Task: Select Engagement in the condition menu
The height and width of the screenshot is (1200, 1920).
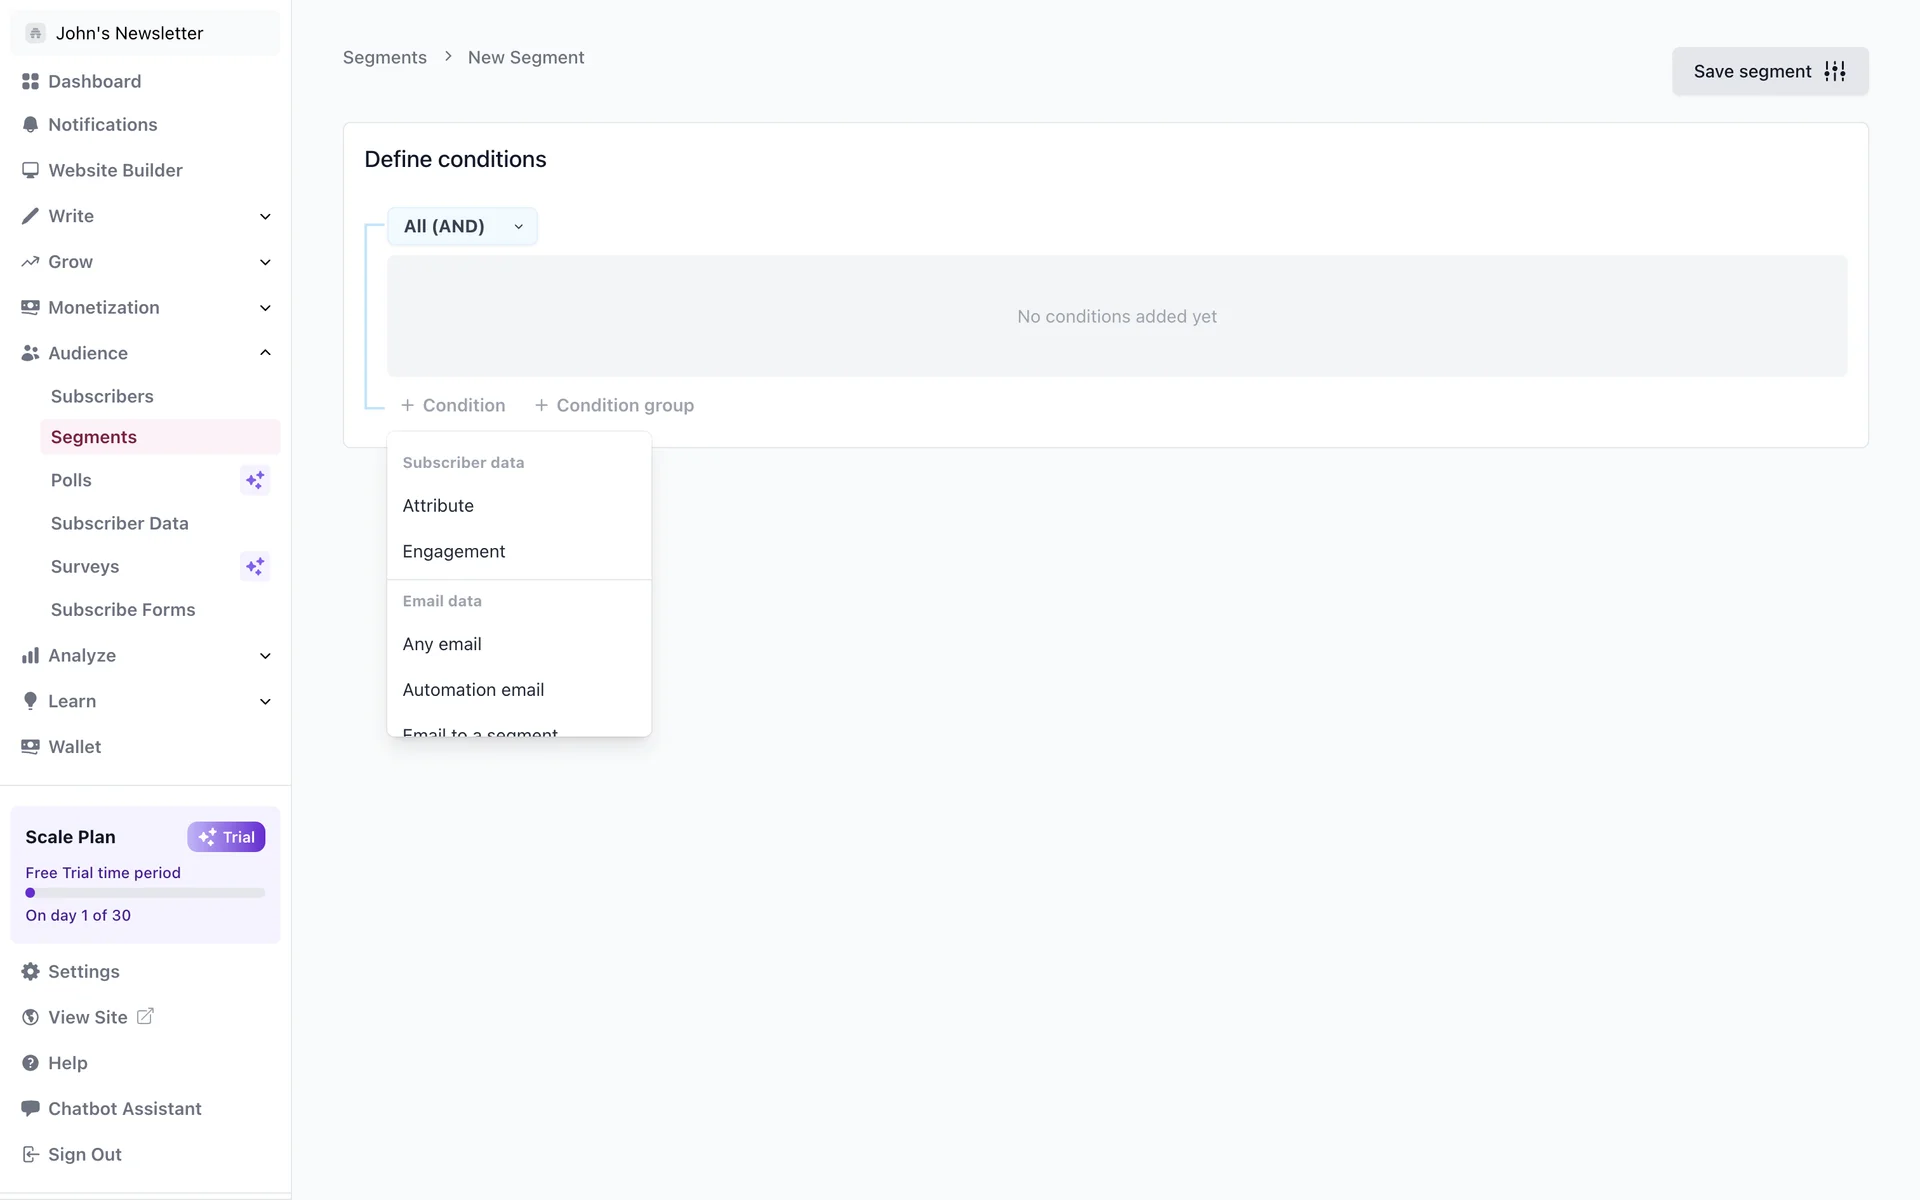Action: click(x=454, y=552)
